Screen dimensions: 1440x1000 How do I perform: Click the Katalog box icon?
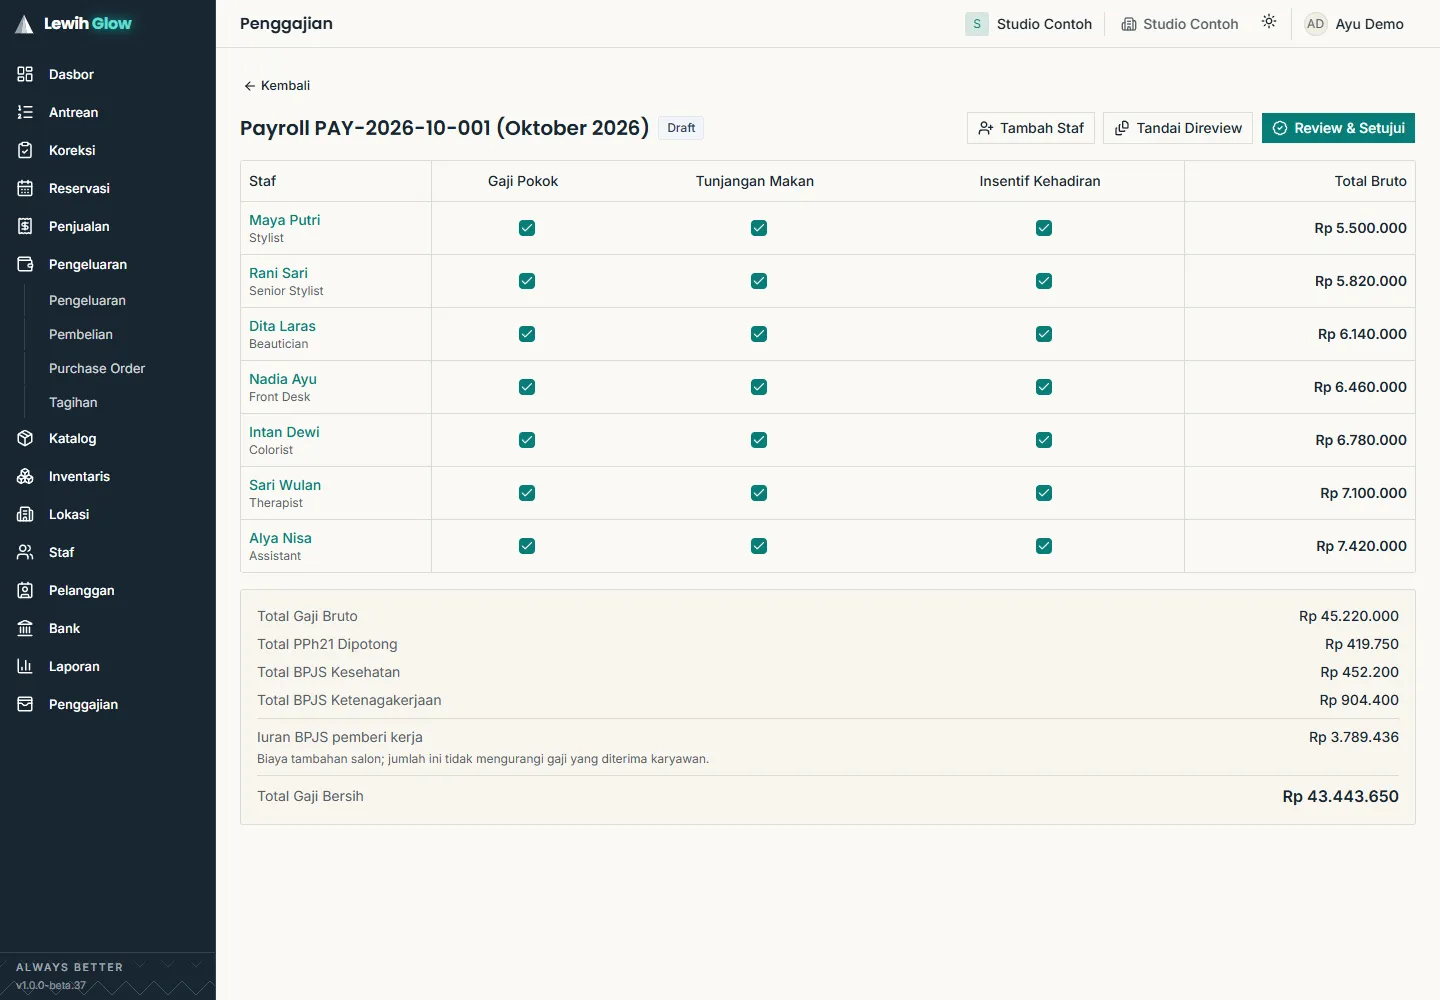[x=25, y=438]
